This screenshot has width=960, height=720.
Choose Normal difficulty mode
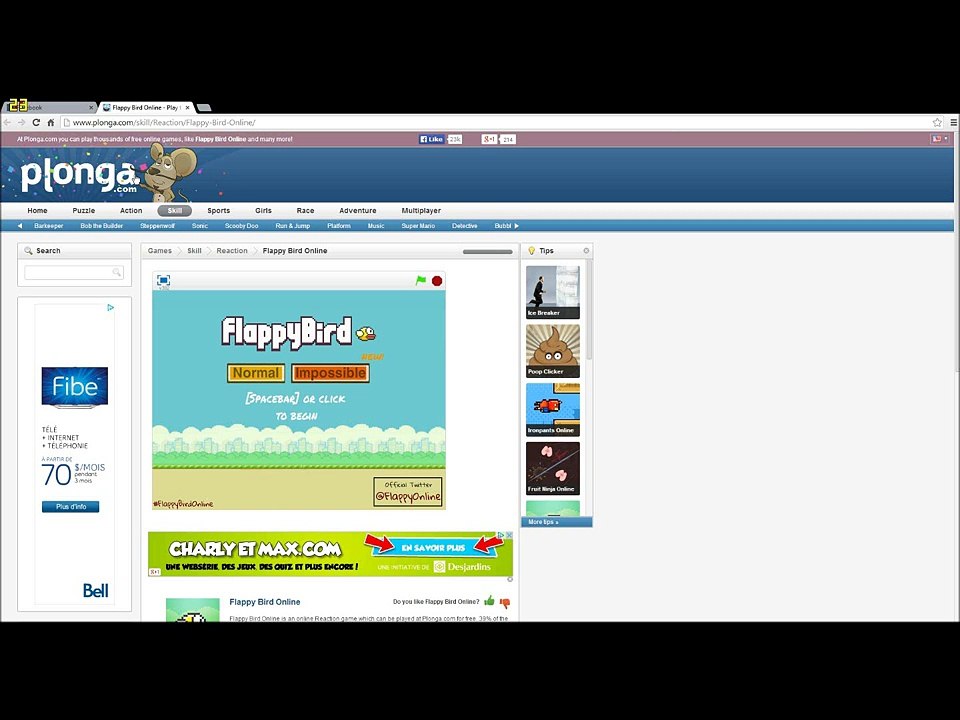pyautogui.click(x=256, y=373)
